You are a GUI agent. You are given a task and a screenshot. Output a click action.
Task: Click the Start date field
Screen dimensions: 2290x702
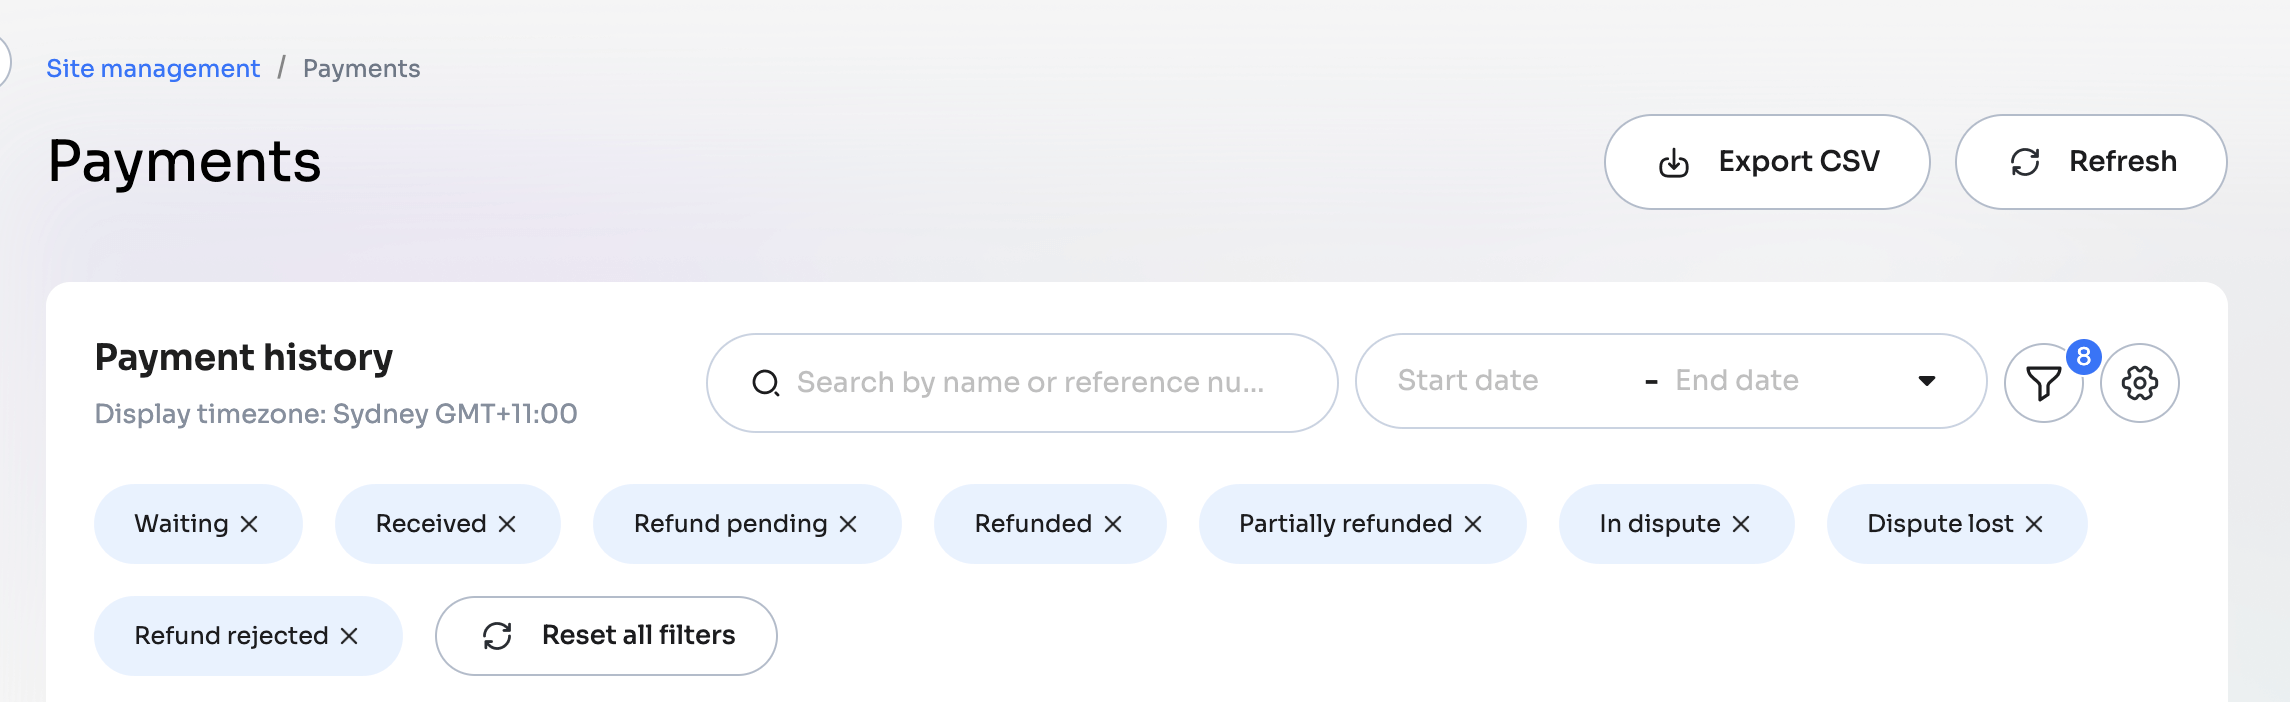click(x=1468, y=381)
